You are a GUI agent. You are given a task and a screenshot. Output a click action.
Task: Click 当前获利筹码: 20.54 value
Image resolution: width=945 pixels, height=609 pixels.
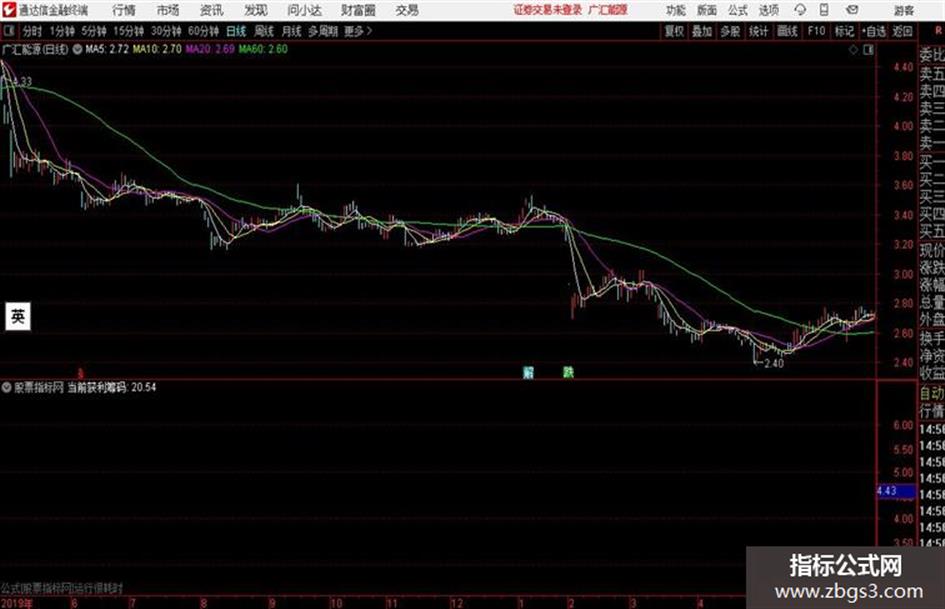pyautogui.click(x=111, y=387)
